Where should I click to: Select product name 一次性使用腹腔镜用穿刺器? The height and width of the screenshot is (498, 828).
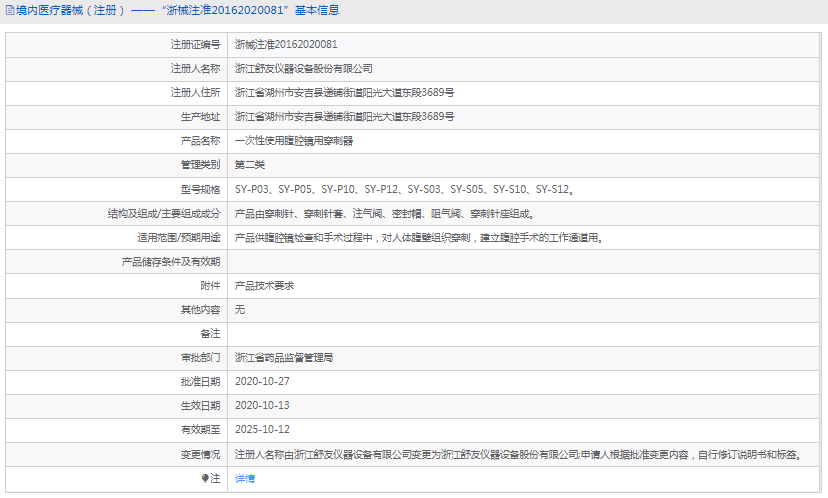[x=294, y=141]
